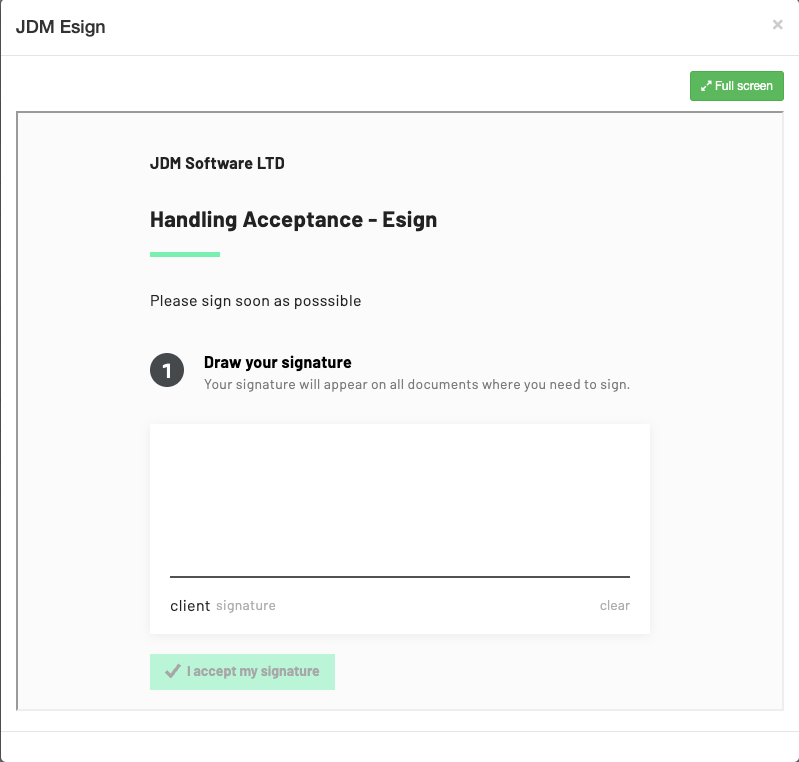
Task: Click the expand arrows icon beside Full screen
Action: (x=706, y=86)
